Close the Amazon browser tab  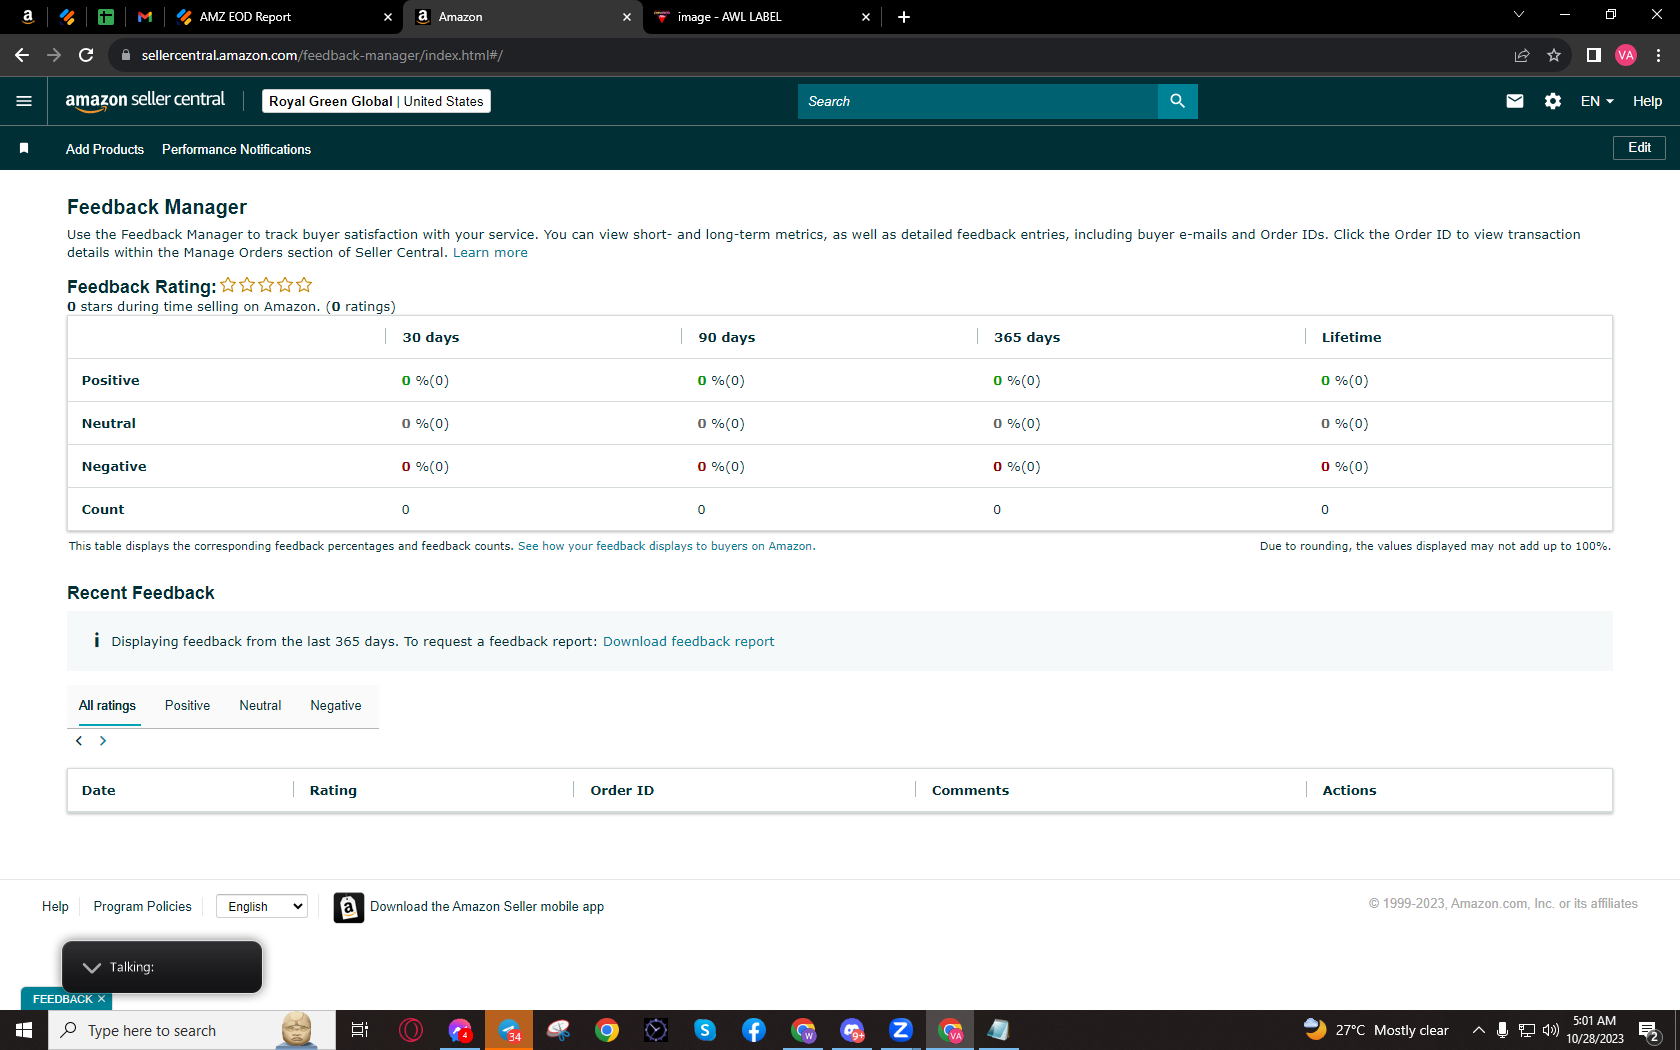click(x=627, y=17)
